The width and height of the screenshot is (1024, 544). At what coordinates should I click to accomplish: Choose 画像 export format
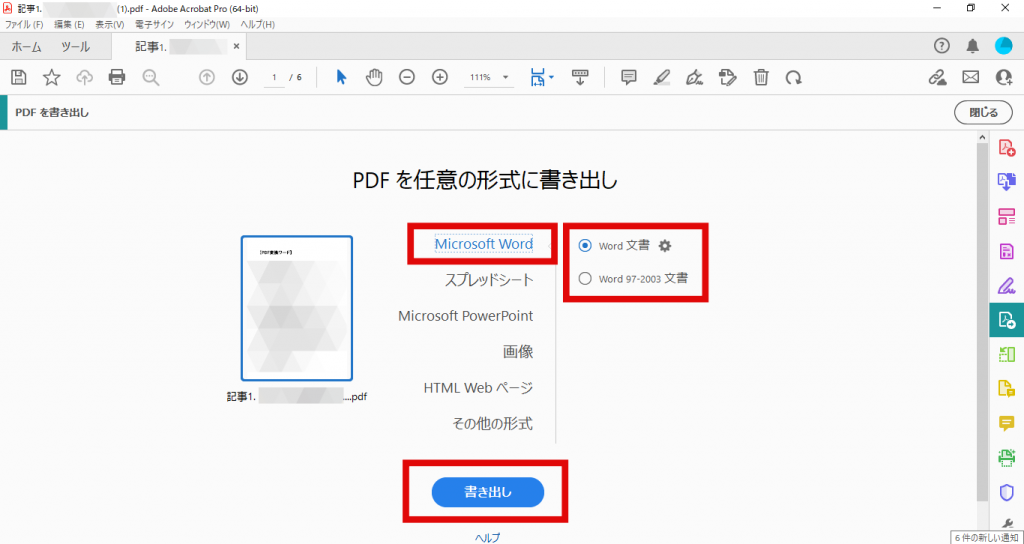coord(518,352)
